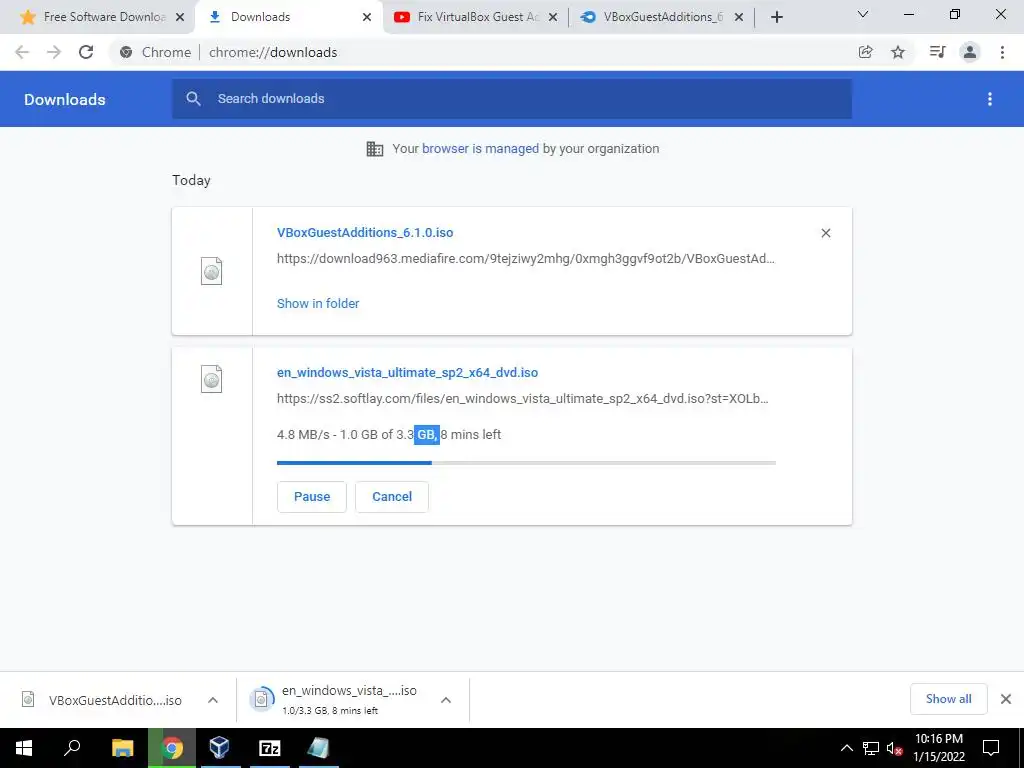Cancel the Windows Vista ISO download
1024x768 pixels.
(392, 497)
